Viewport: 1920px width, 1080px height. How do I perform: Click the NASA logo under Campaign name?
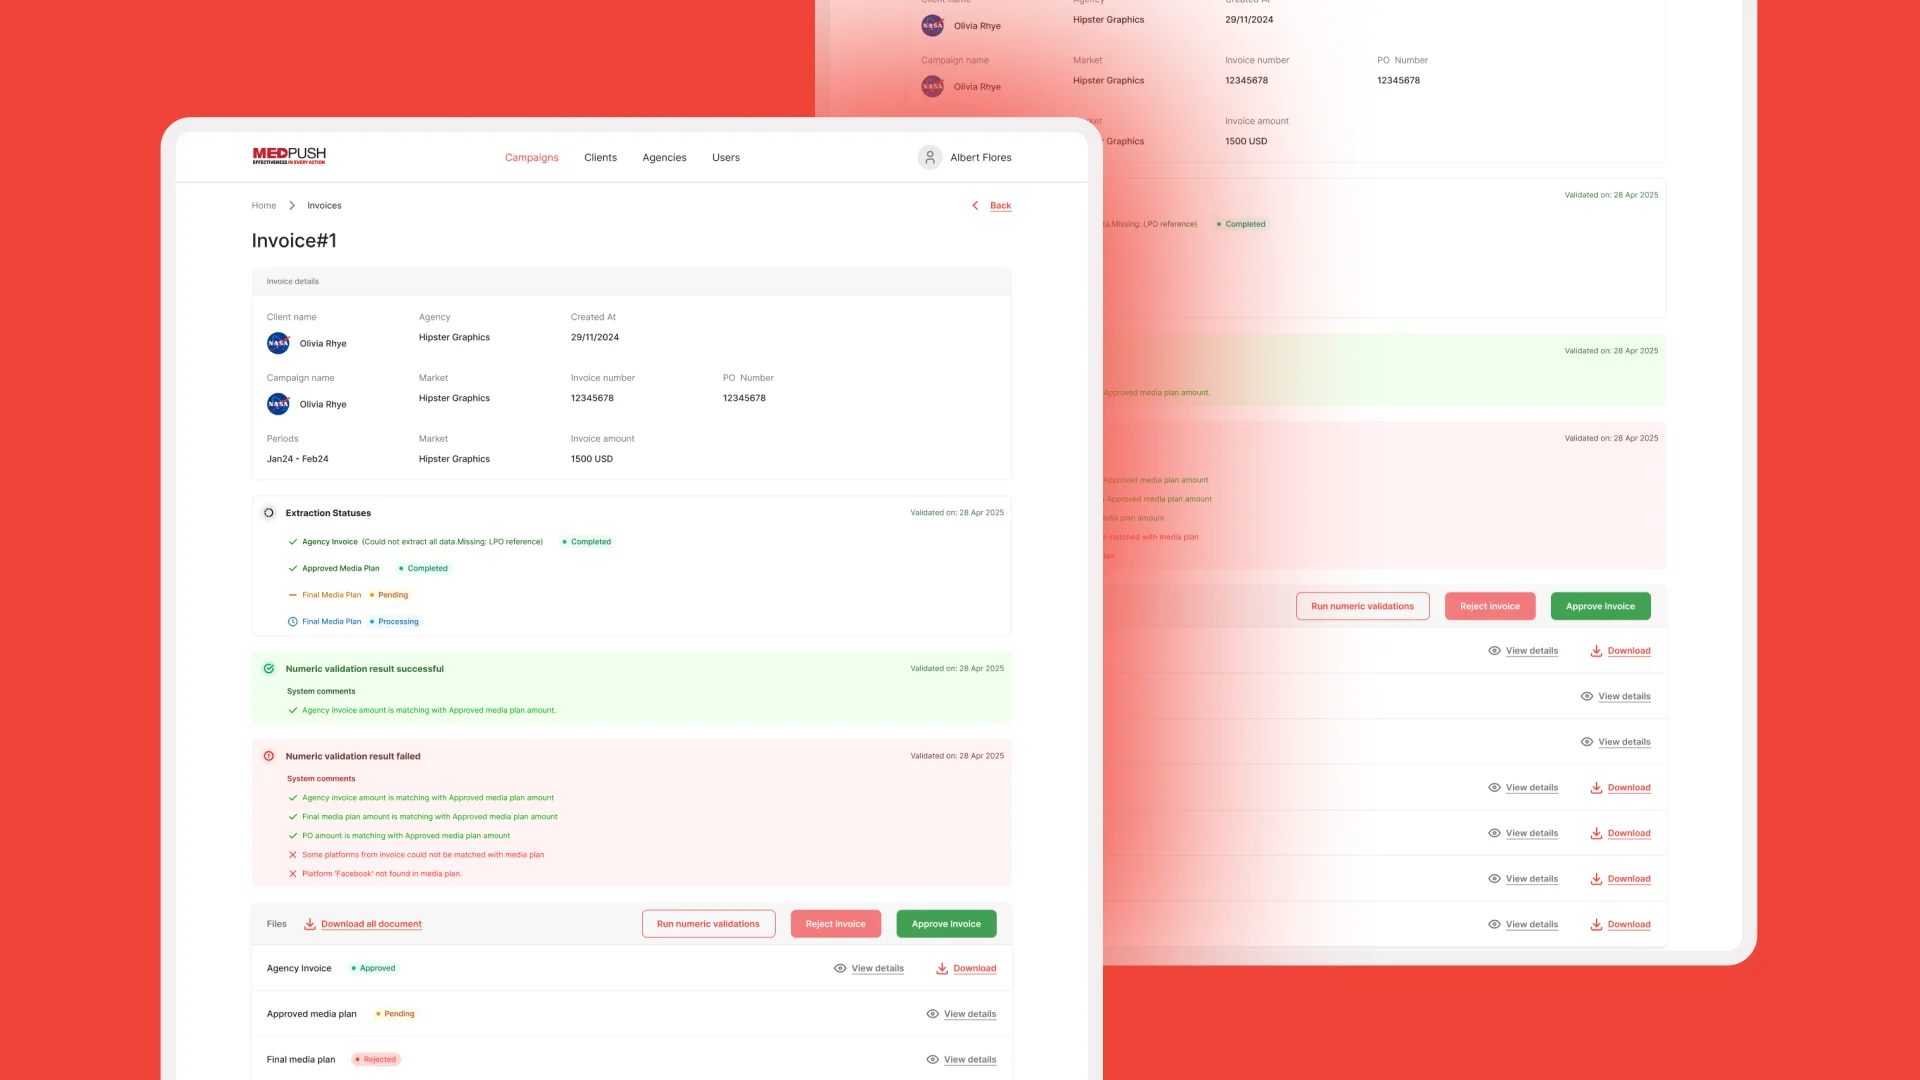(x=278, y=404)
